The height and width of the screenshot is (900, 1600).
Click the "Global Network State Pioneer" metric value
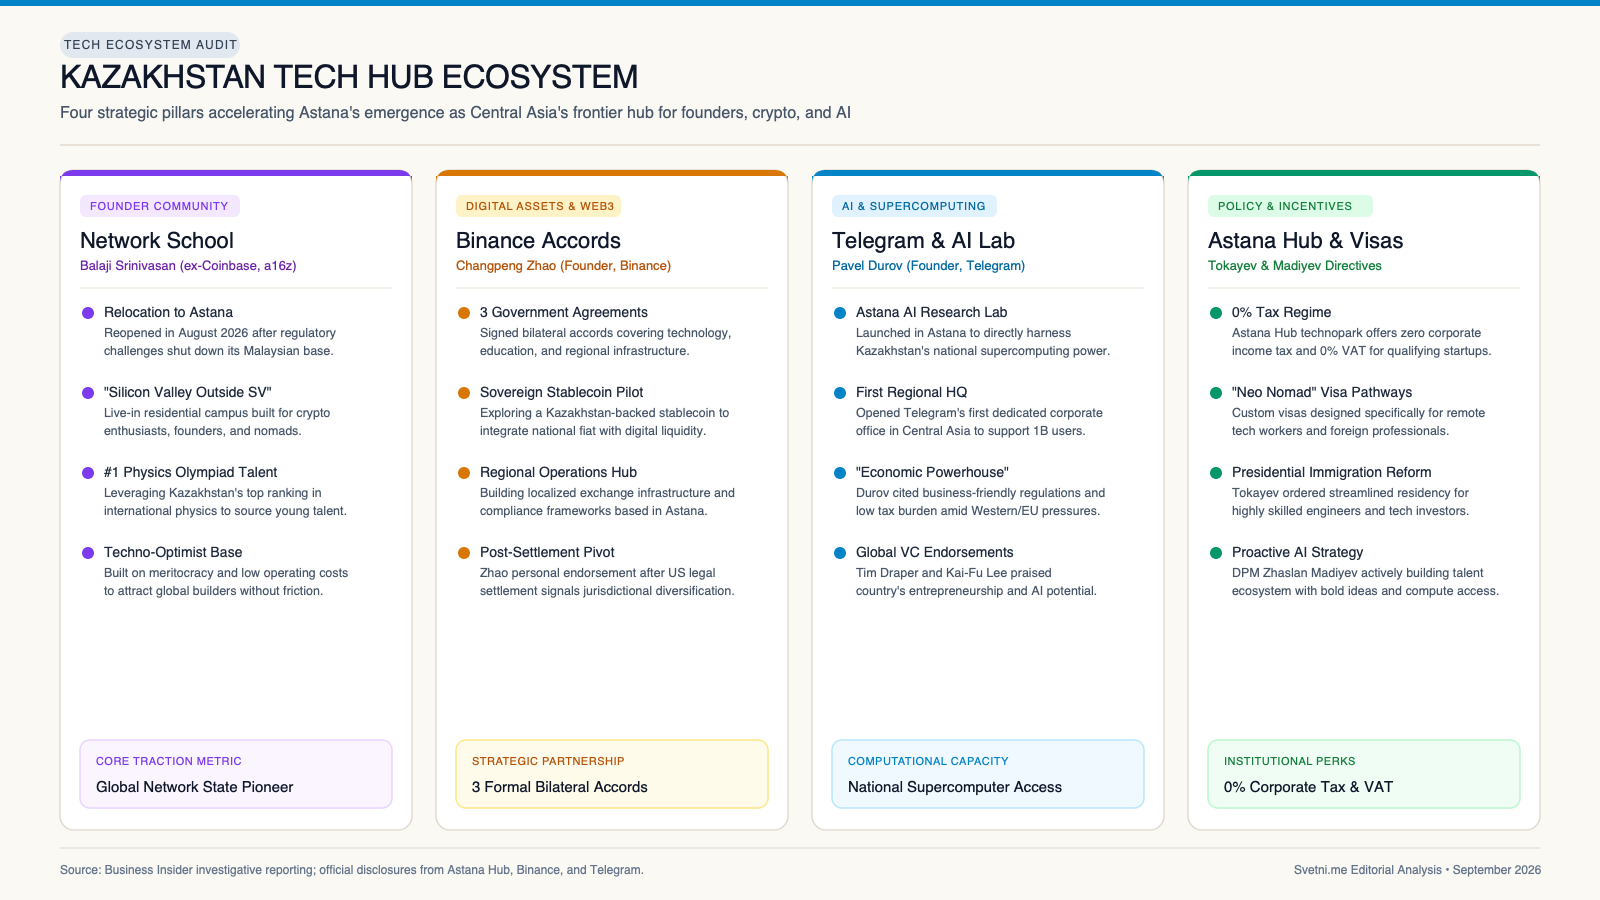point(194,787)
